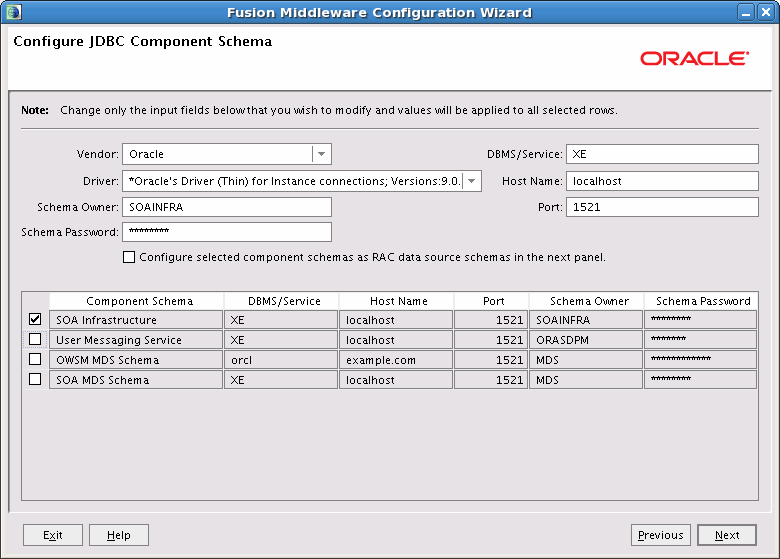The width and height of the screenshot is (780, 559).
Task: Click the Port column header
Action: (491, 301)
